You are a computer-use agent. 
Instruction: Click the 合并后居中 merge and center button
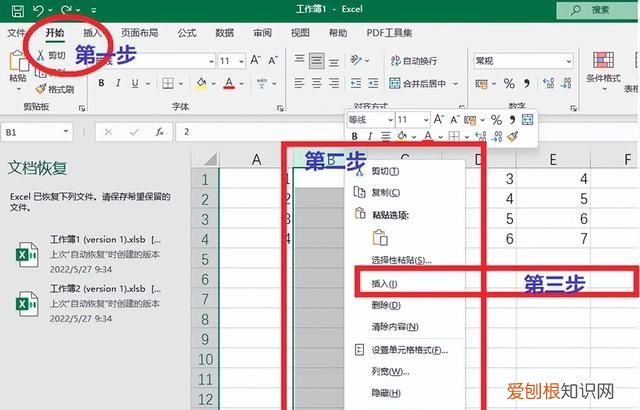[418, 84]
